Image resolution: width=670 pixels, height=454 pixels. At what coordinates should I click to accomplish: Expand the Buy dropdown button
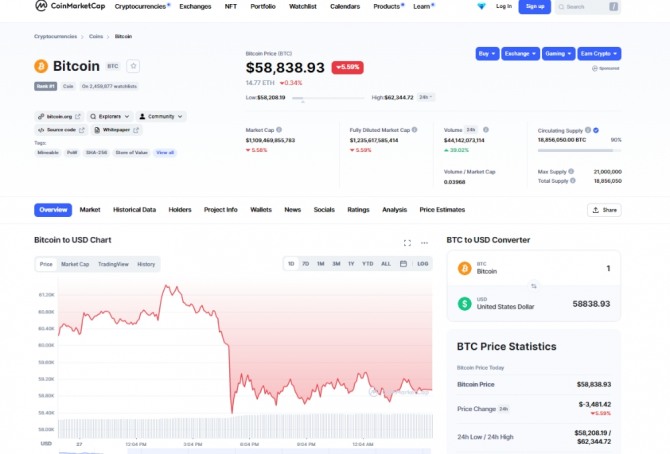click(x=487, y=53)
